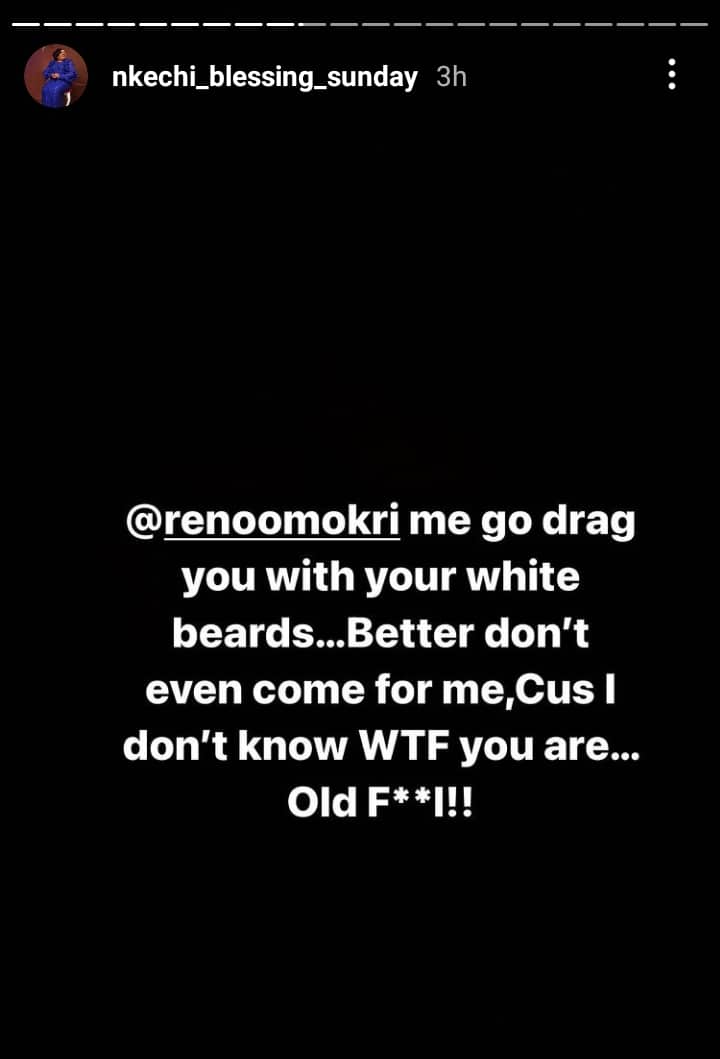The width and height of the screenshot is (720, 1059).
Task: Tap the second story progress segment
Action: (58, 24)
